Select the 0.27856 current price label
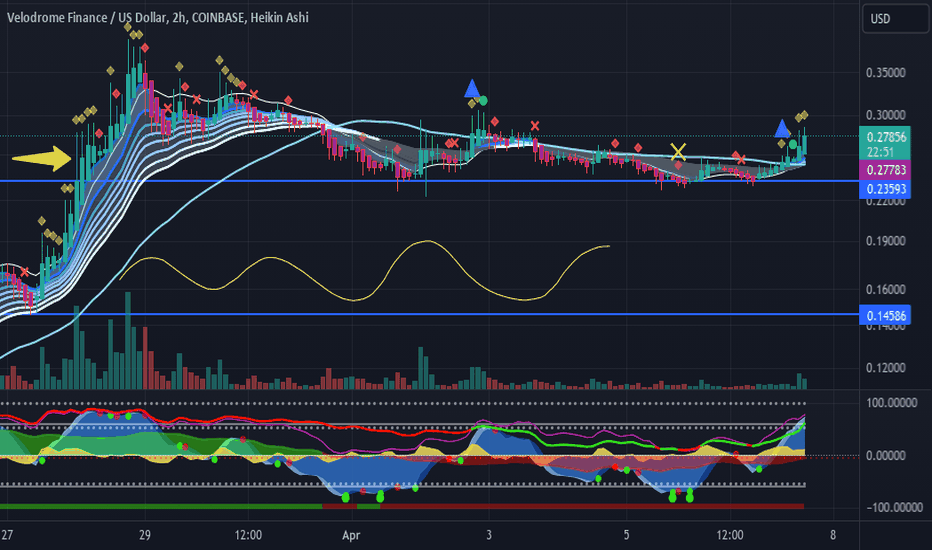Viewport: 932px width, 550px height. click(x=886, y=137)
